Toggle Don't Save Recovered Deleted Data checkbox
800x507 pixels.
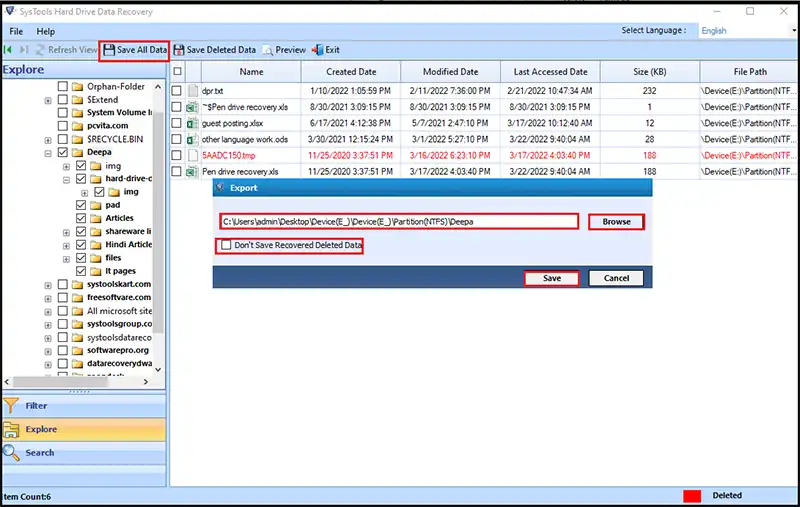(x=226, y=245)
